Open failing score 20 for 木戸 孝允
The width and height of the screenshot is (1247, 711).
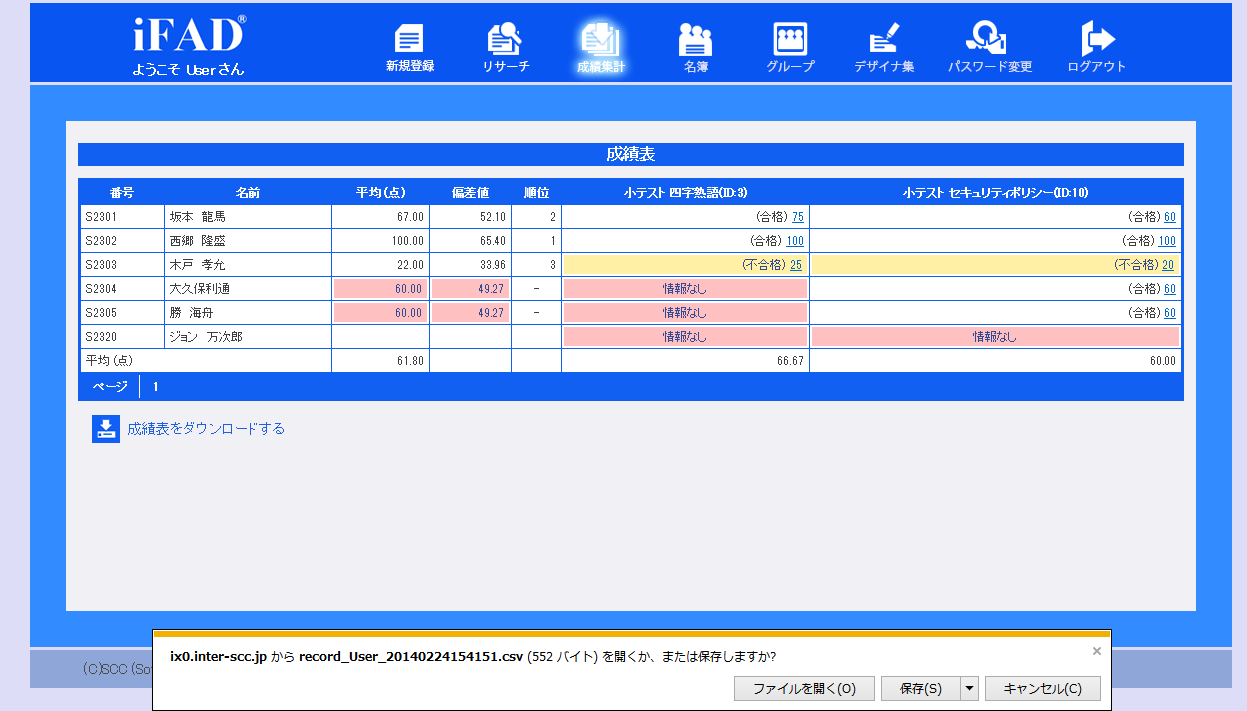pyautogui.click(x=1168, y=265)
